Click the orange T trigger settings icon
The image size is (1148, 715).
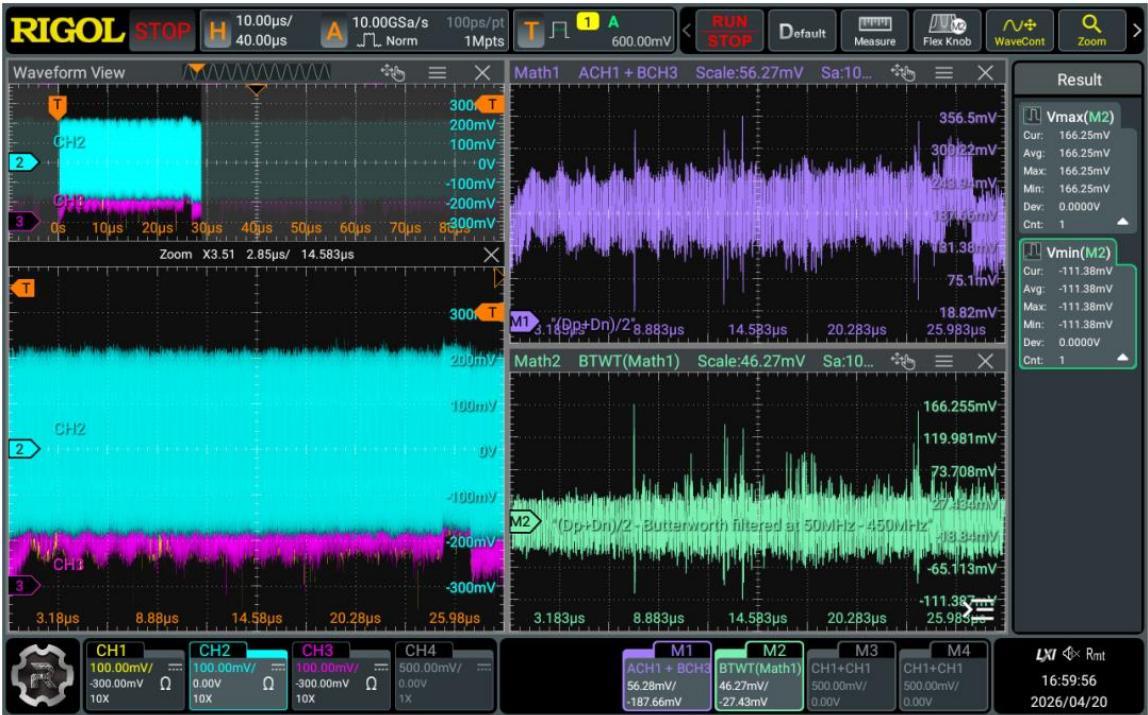pyautogui.click(x=532, y=31)
